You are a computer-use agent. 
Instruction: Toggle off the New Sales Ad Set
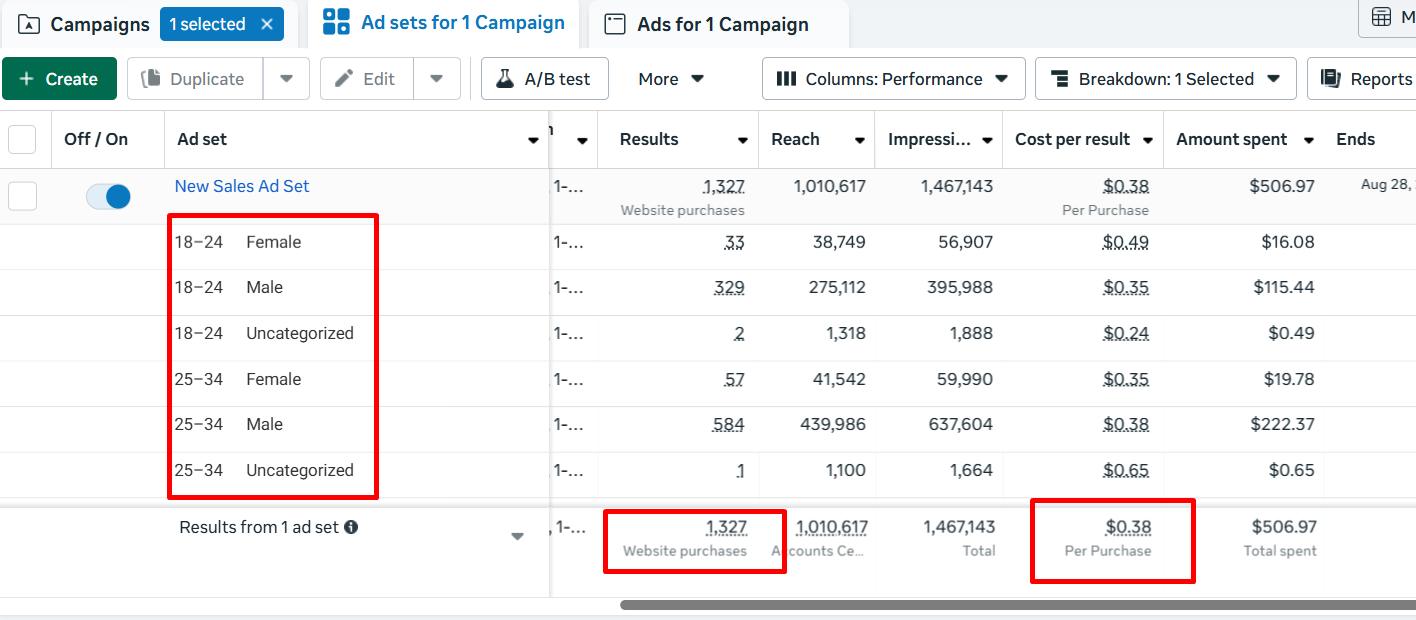pos(107,196)
